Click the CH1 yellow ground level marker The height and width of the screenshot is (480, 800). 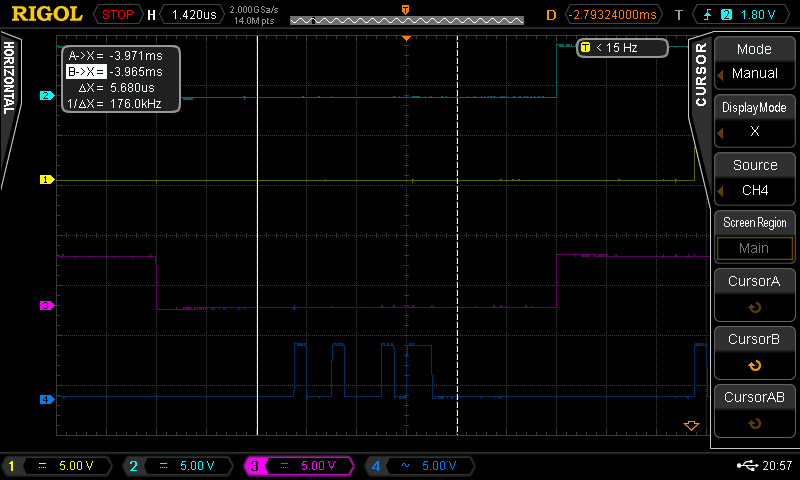(x=47, y=180)
